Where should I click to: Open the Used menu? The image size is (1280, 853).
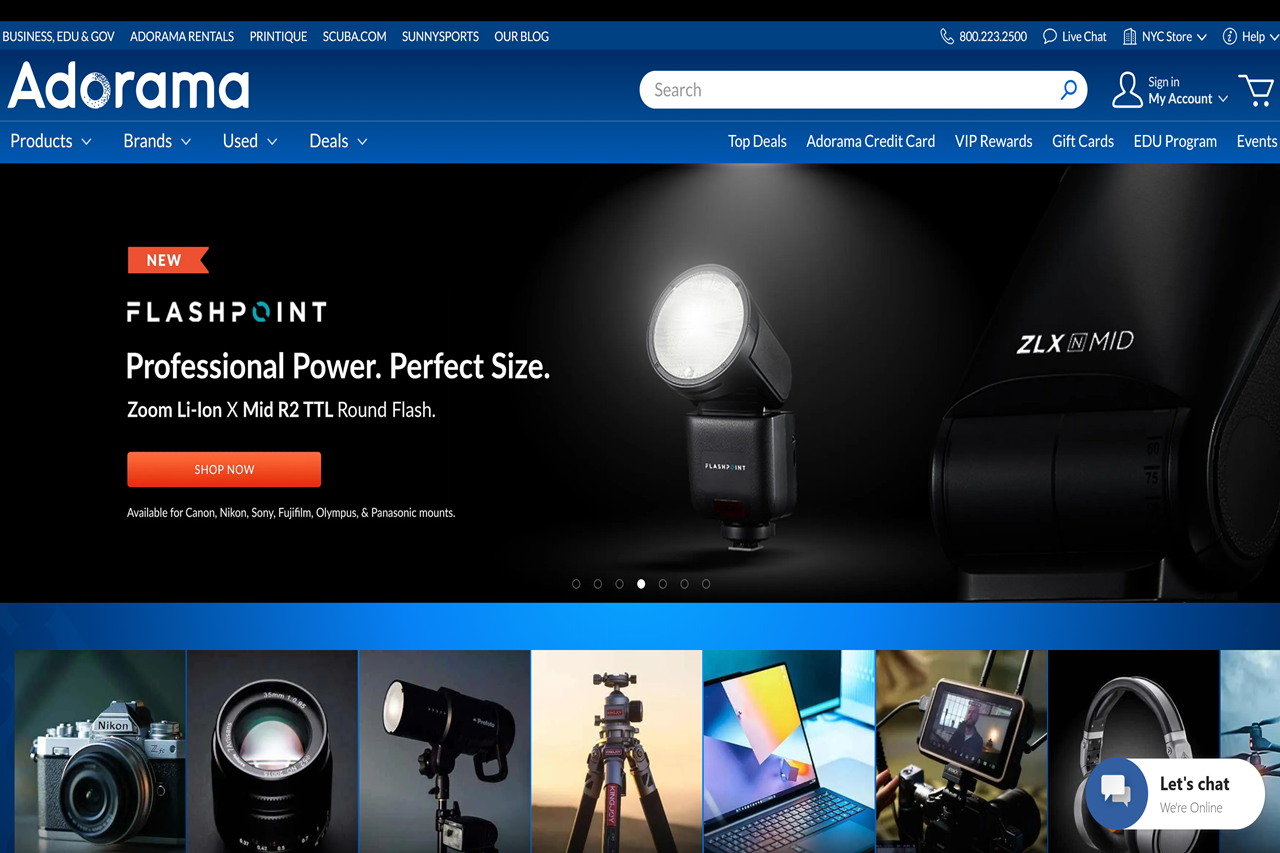coord(249,141)
